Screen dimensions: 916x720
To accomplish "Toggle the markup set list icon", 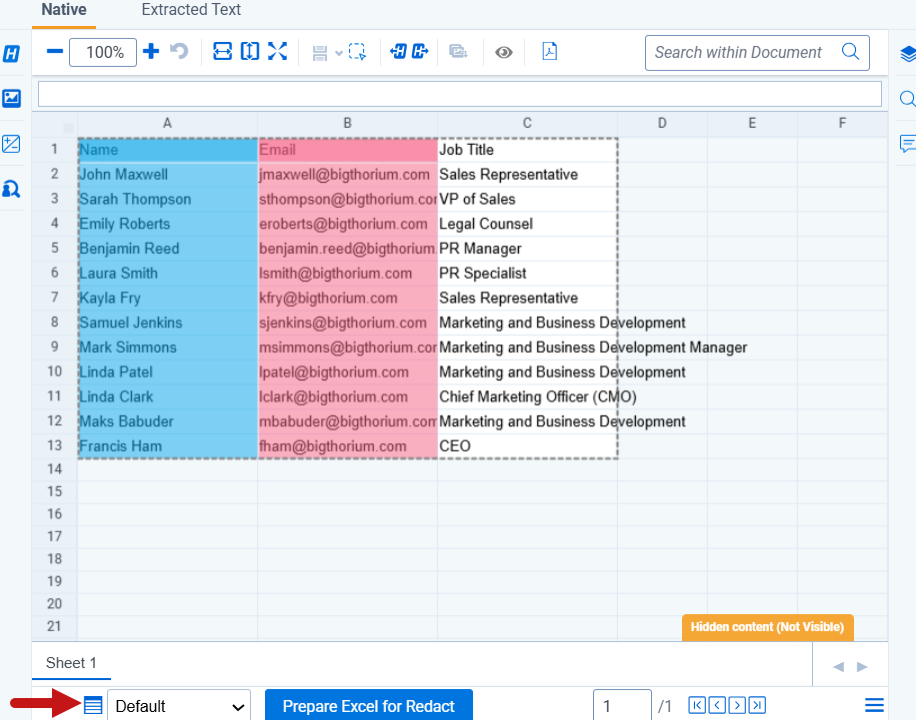I will pos(93,706).
